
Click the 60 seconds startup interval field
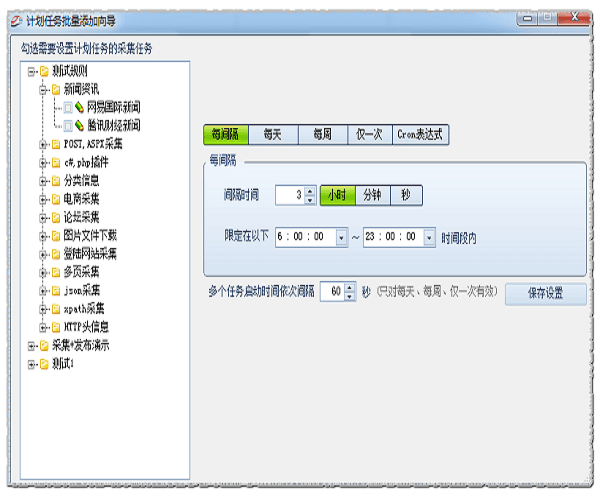click(x=333, y=292)
